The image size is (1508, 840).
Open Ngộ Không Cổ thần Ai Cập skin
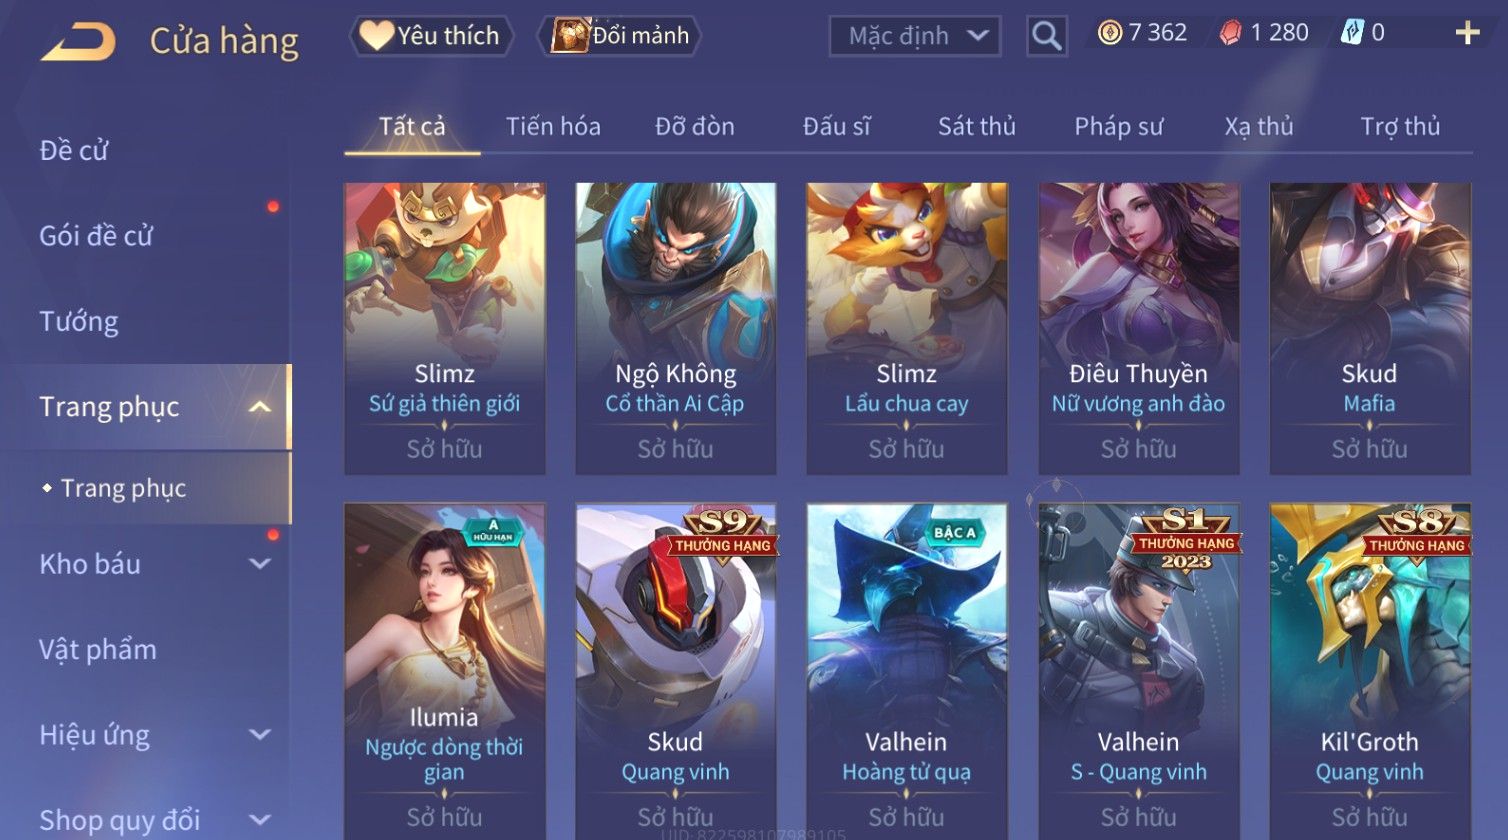pyautogui.click(x=675, y=328)
